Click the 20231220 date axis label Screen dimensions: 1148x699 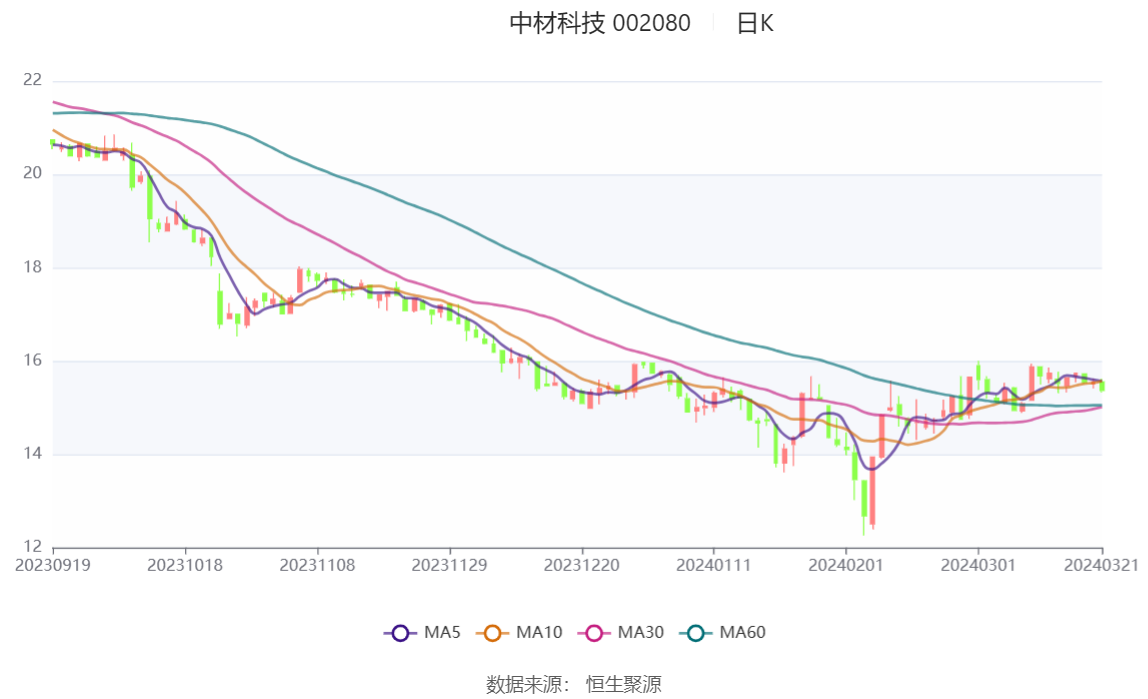point(581,565)
